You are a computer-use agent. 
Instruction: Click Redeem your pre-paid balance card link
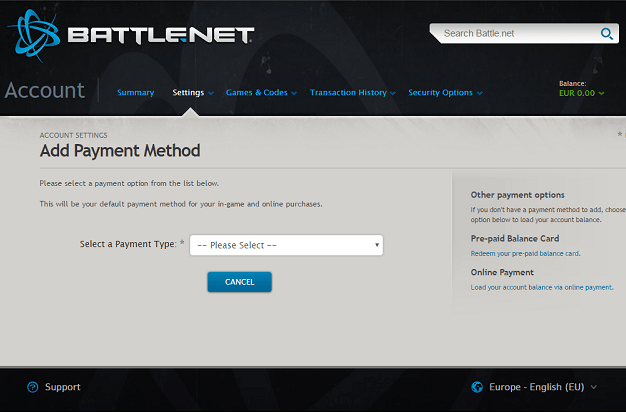pos(525,254)
